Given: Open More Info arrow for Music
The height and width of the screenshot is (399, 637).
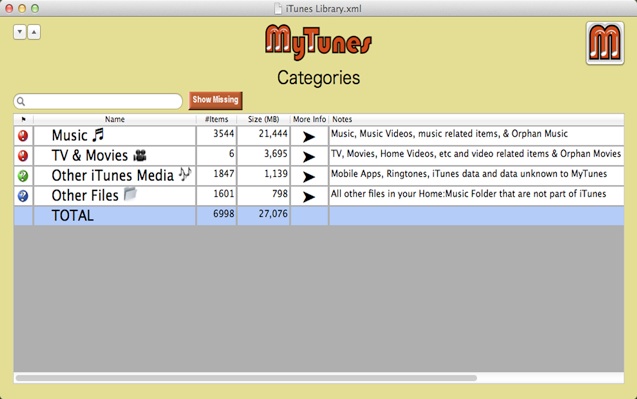Looking at the screenshot, I should (309, 137).
